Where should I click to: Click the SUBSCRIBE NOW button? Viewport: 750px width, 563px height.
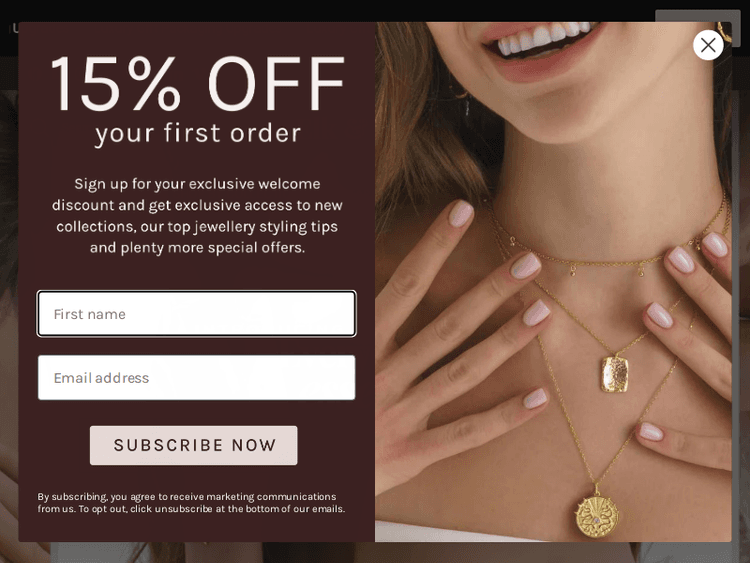tap(194, 445)
